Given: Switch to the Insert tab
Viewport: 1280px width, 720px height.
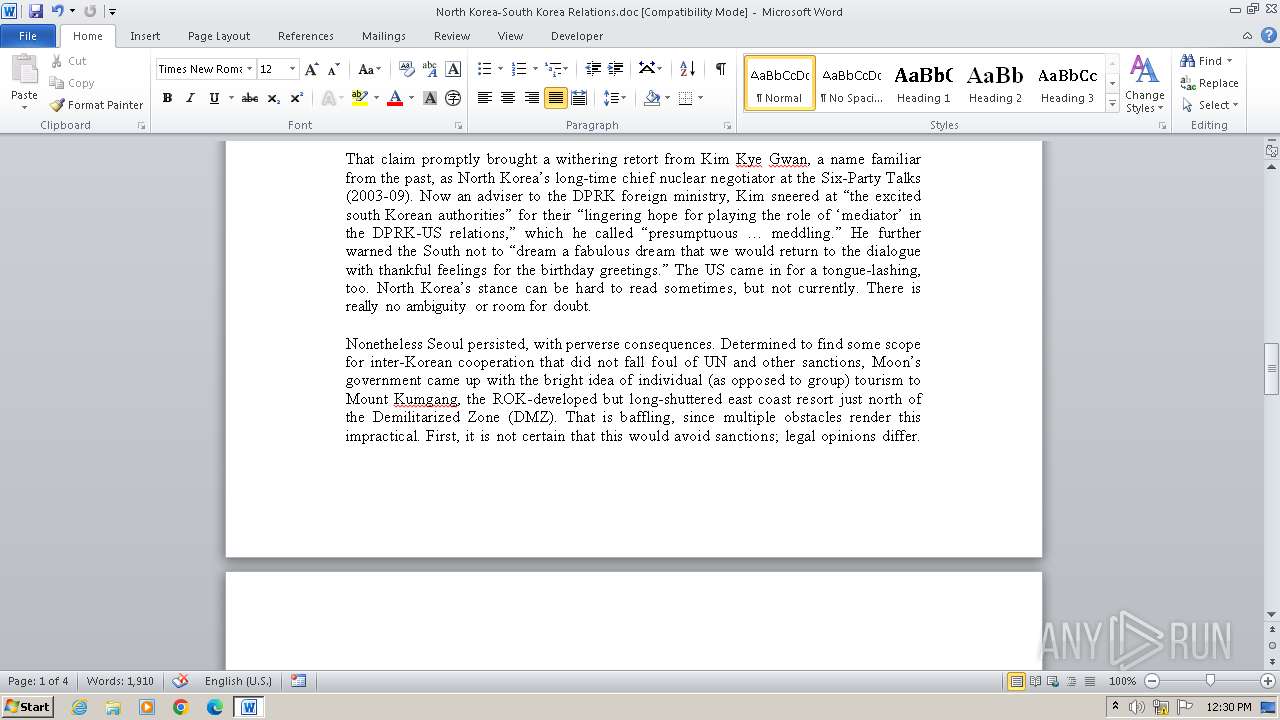Looking at the screenshot, I should coord(145,36).
